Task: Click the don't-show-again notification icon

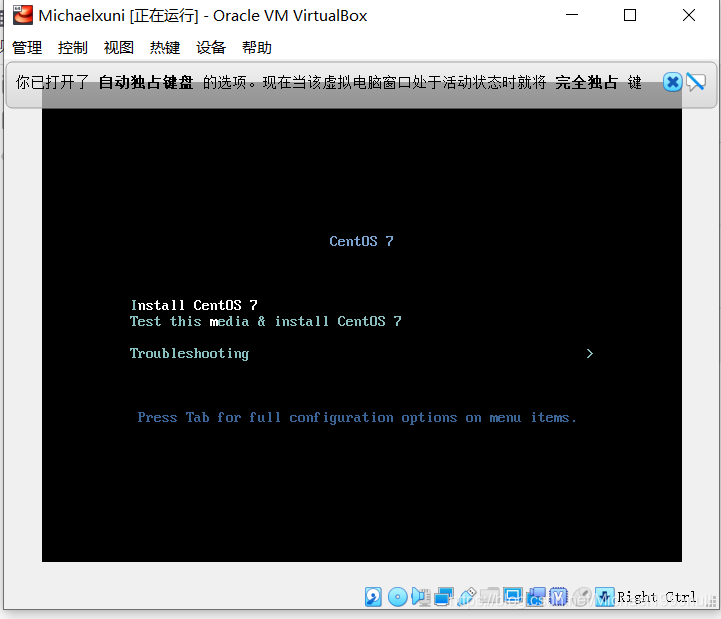Action: tap(695, 82)
